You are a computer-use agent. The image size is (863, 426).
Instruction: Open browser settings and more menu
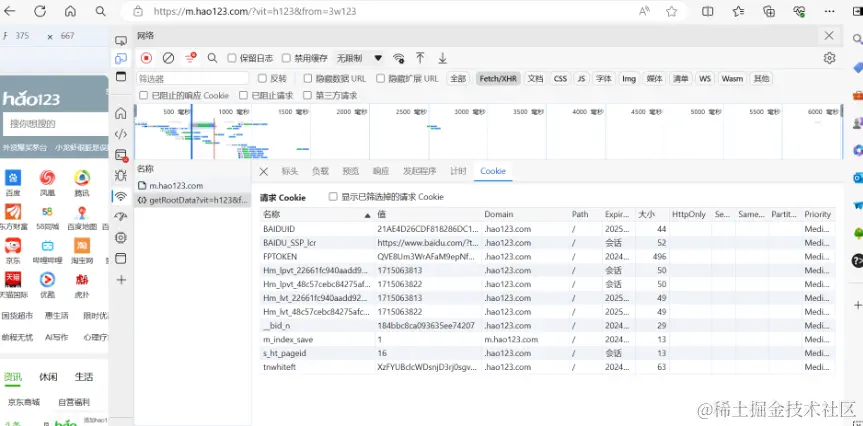(x=829, y=11)
